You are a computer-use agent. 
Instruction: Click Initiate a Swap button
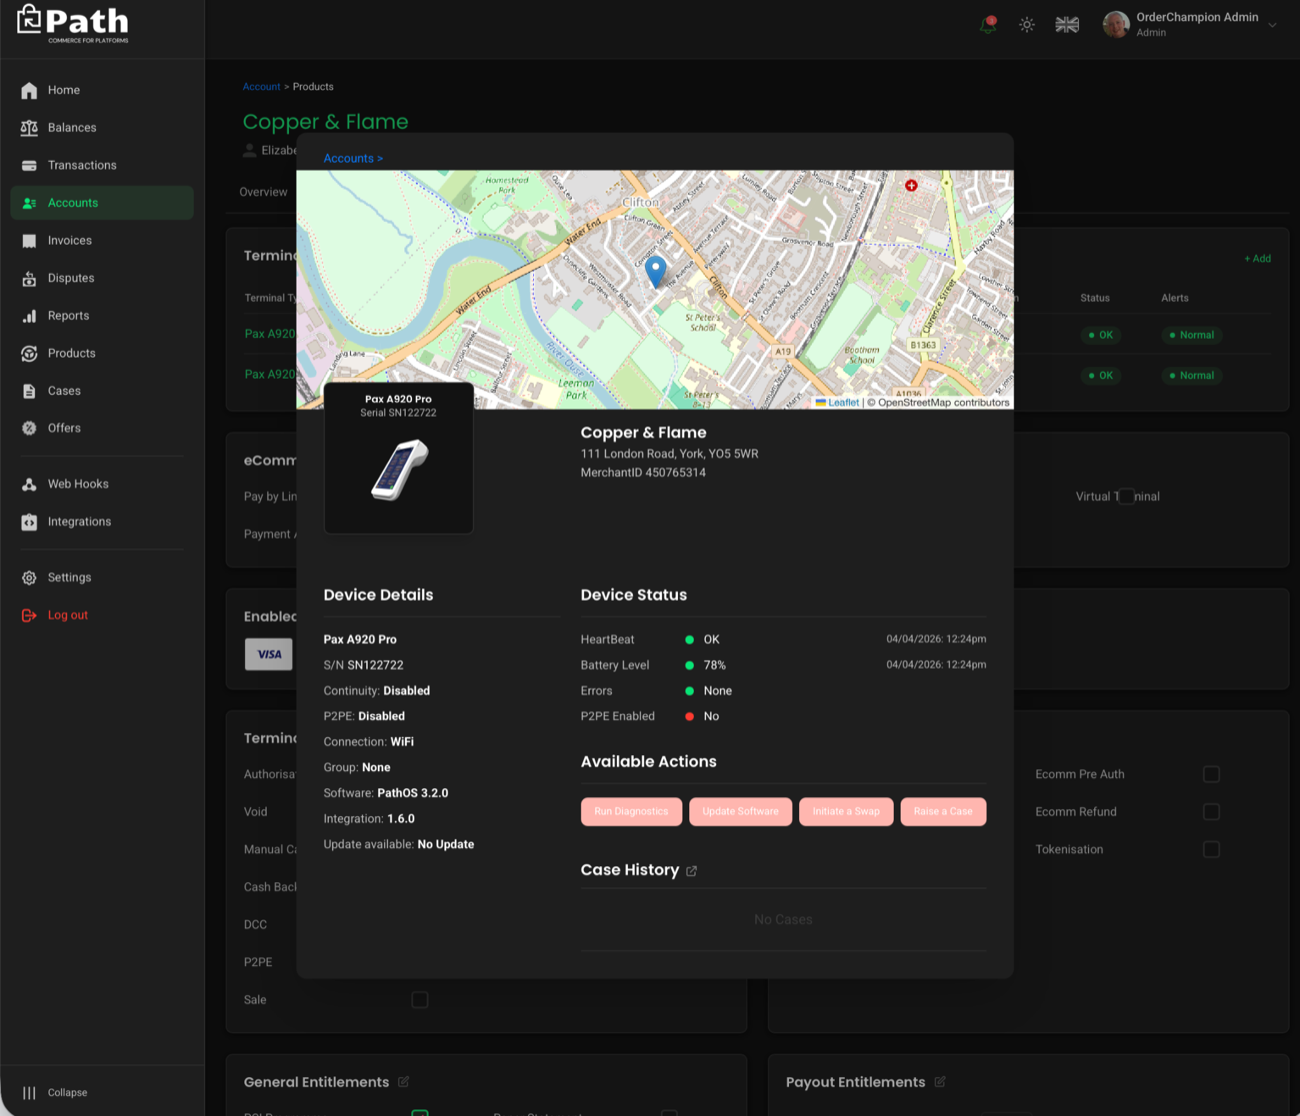846,812
